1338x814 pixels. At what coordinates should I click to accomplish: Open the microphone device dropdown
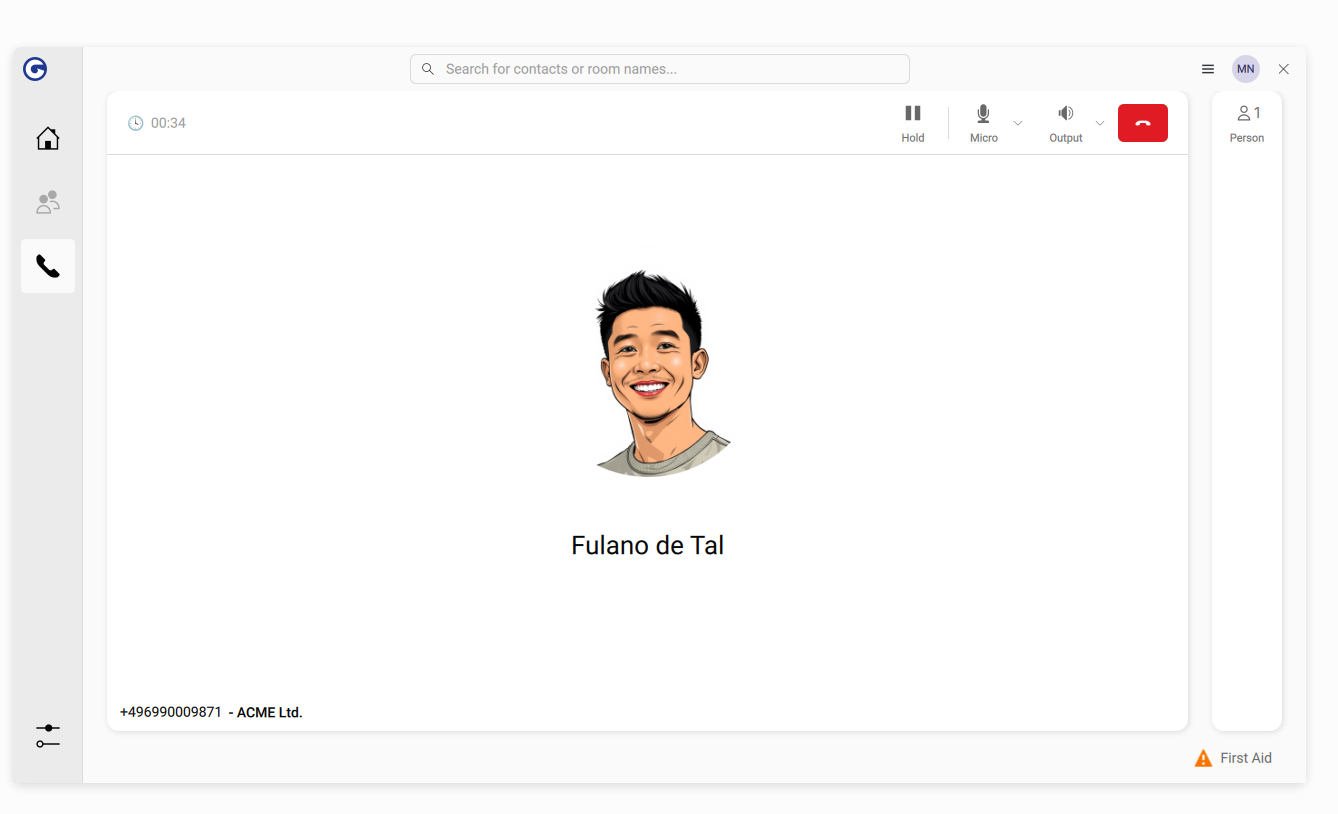(x=1017, y=124)
